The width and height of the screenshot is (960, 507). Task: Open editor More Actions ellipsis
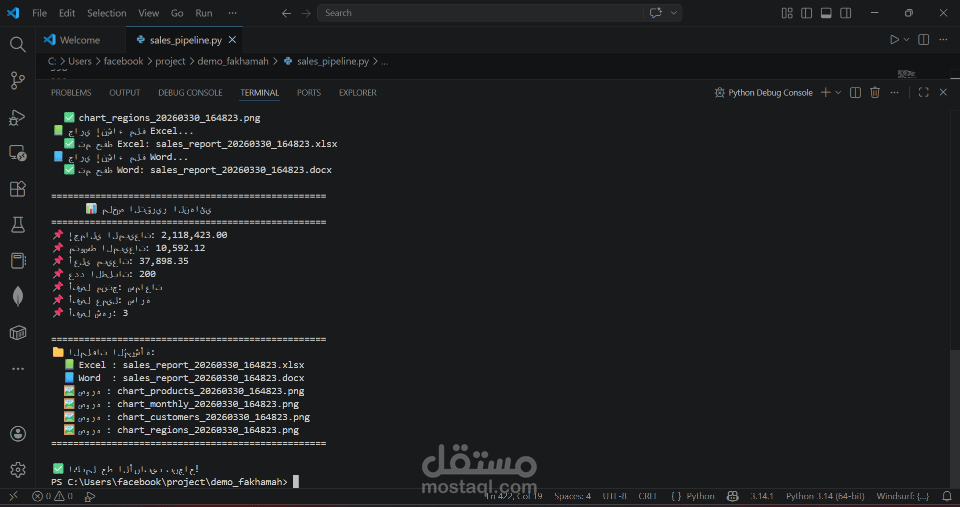[943, 40]
